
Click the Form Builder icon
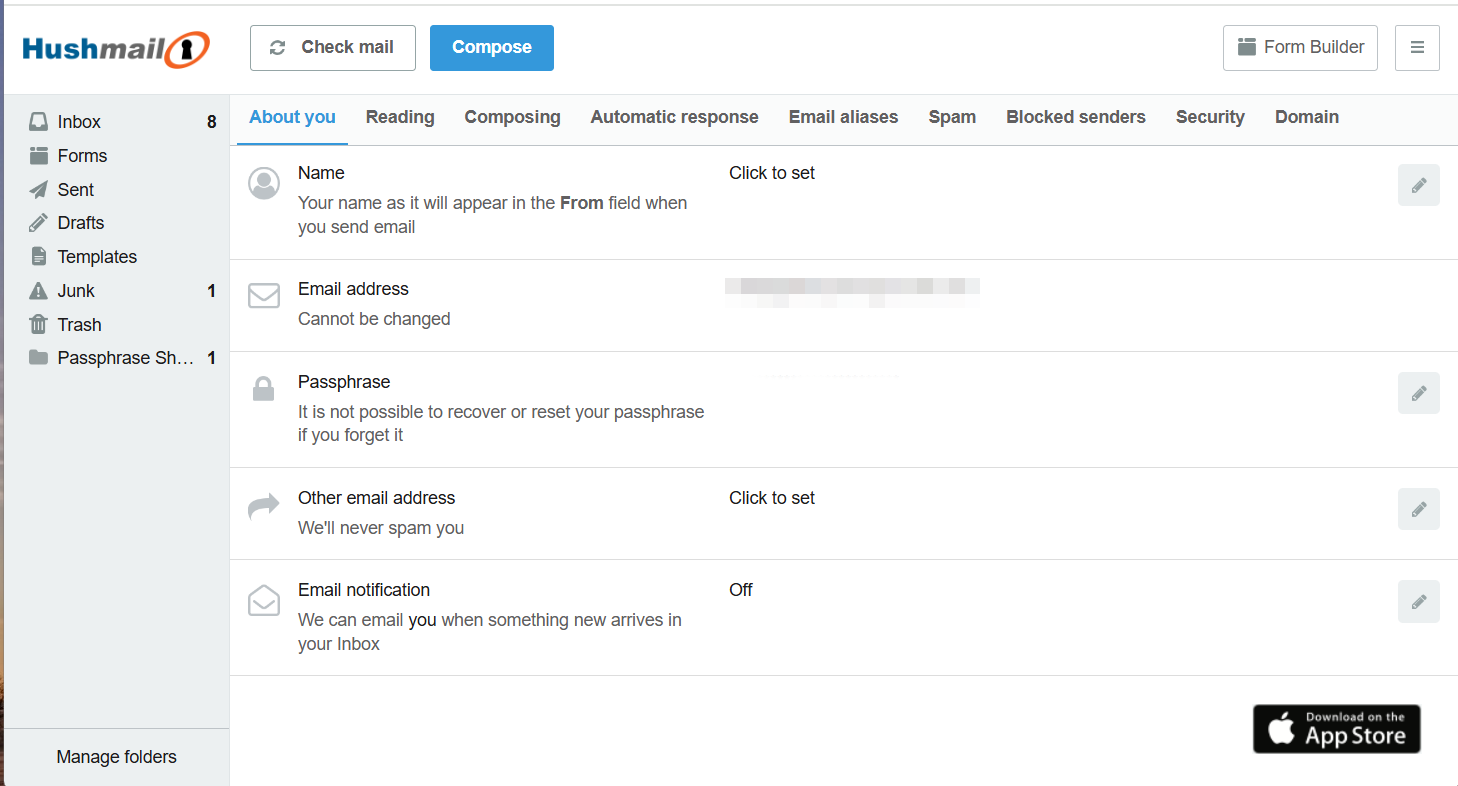click(x=1246, y=47)
